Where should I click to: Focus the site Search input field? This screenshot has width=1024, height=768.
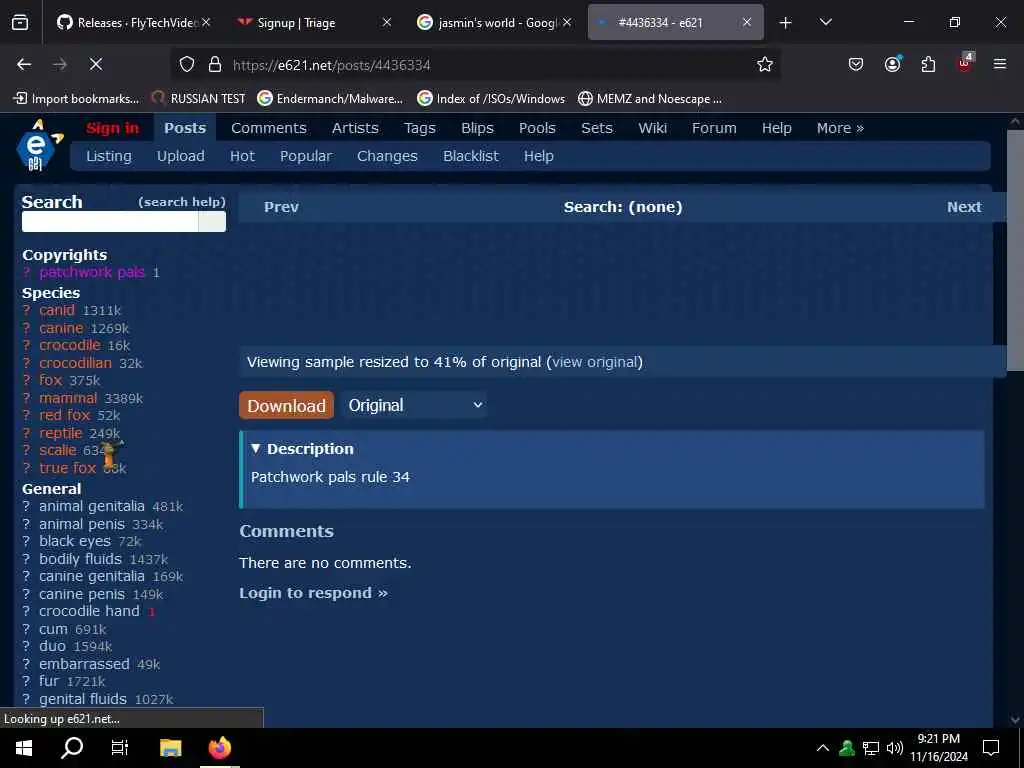[x=110, y=221]
